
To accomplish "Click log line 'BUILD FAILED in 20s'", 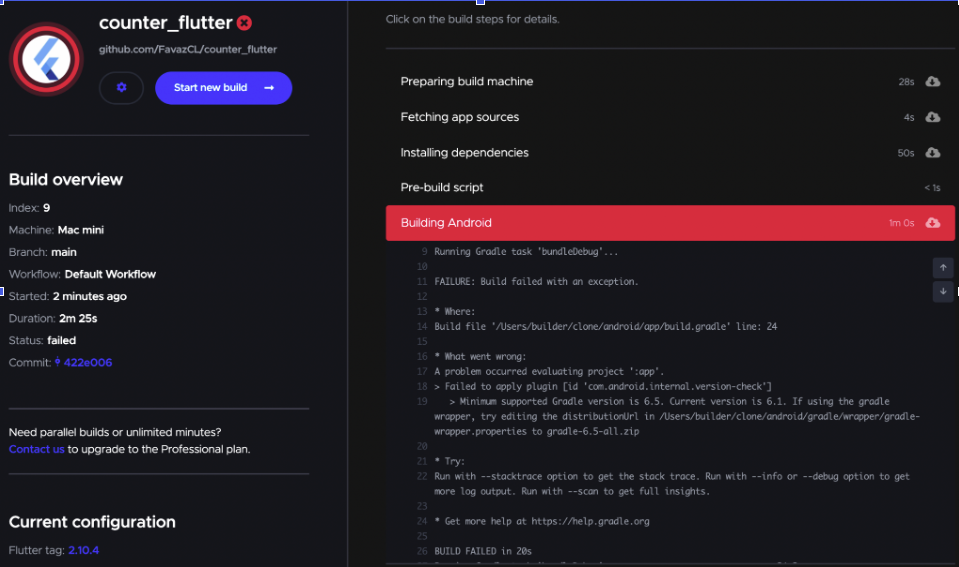I will 483,551.
